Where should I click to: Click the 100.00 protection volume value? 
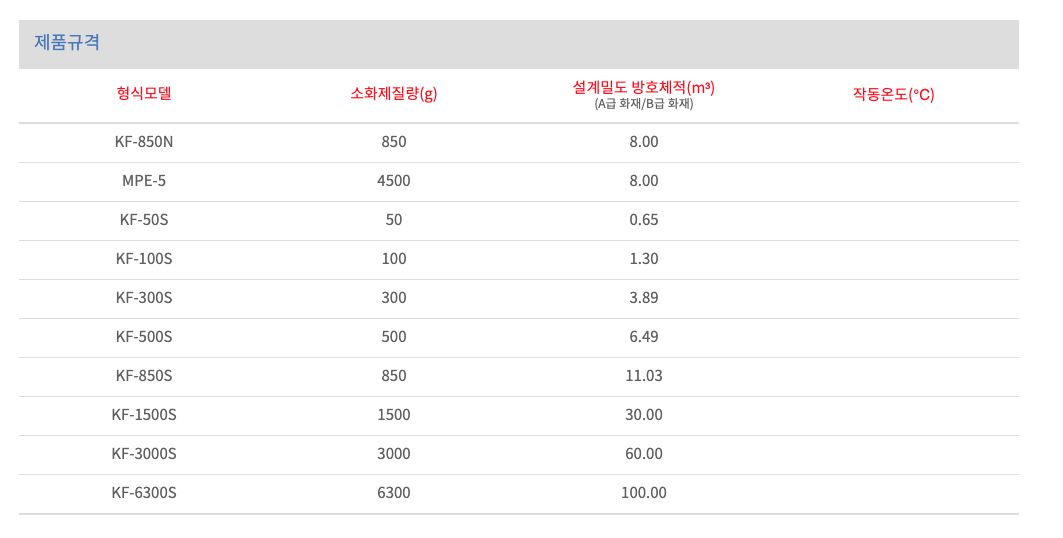tap(644, 493)
